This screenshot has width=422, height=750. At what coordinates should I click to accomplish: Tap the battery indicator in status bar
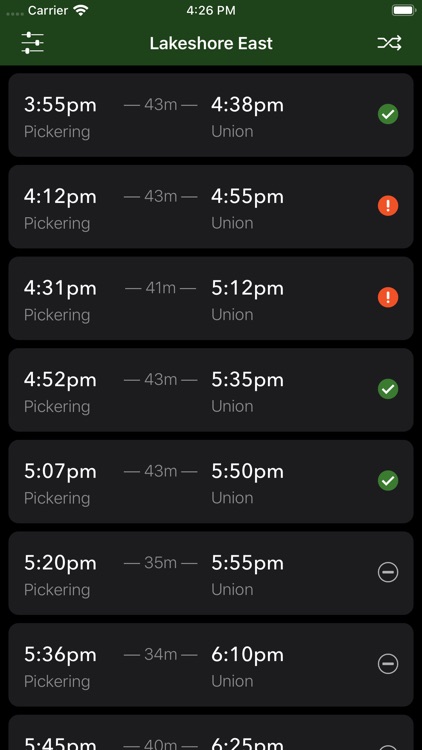click(403, 10)
